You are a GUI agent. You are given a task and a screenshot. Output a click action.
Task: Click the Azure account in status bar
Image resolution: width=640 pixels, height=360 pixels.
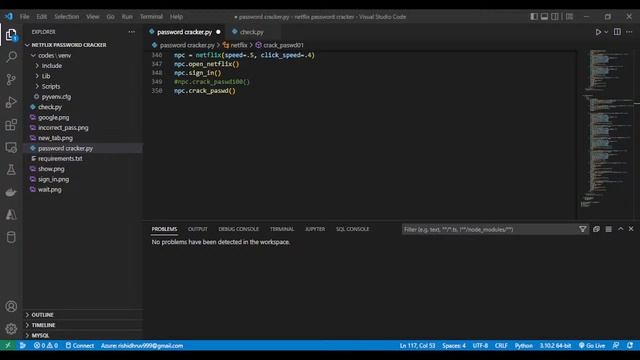coord(142,345)
